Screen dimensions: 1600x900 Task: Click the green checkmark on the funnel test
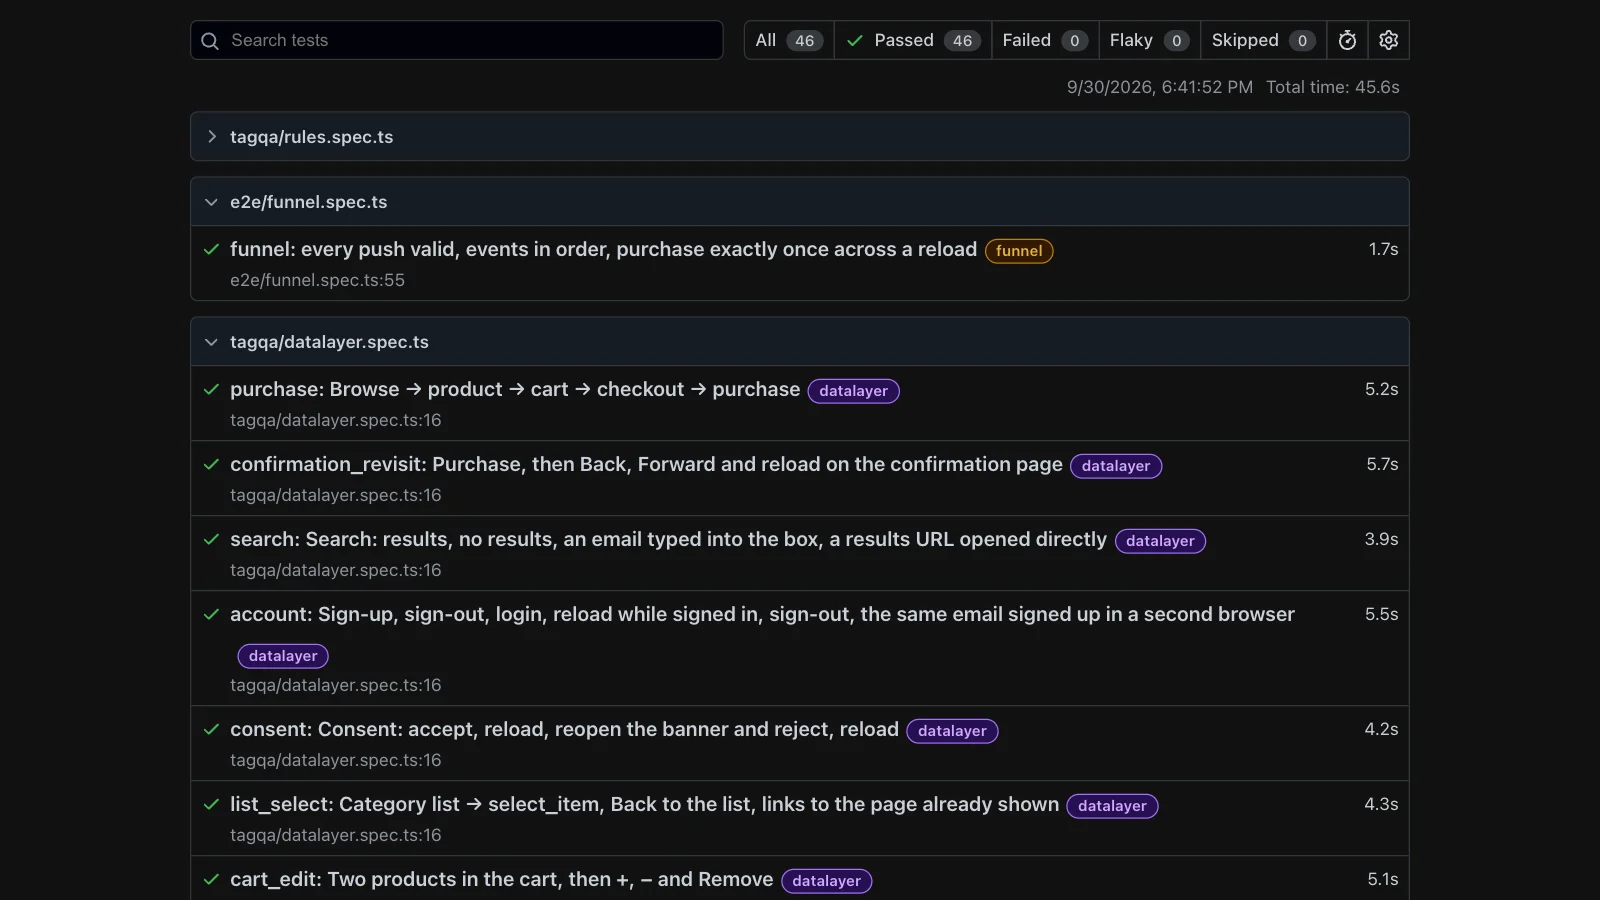211,249
